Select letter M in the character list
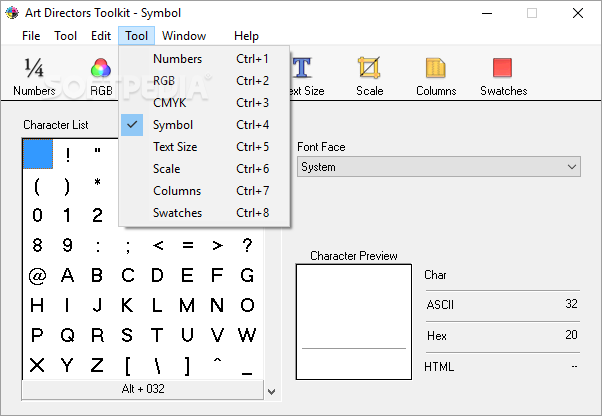602x416 pixels. (x=187, y=305)
